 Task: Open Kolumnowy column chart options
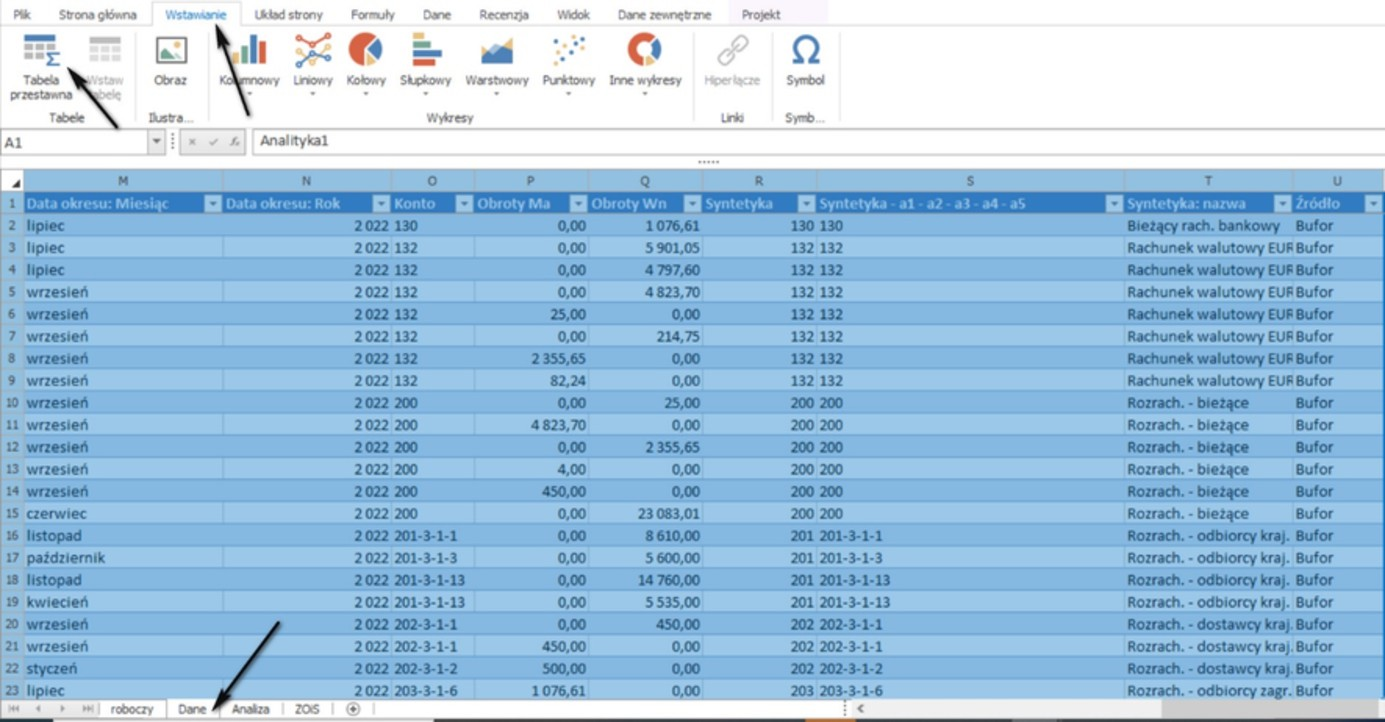[x=249, y=64]
